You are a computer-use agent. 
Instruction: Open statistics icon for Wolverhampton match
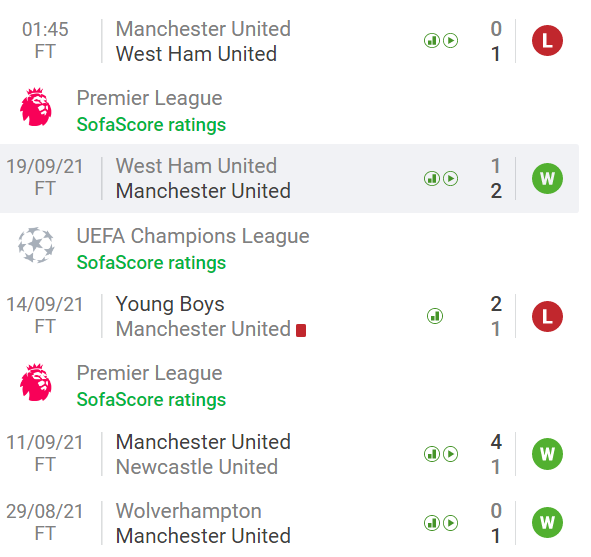432,523
